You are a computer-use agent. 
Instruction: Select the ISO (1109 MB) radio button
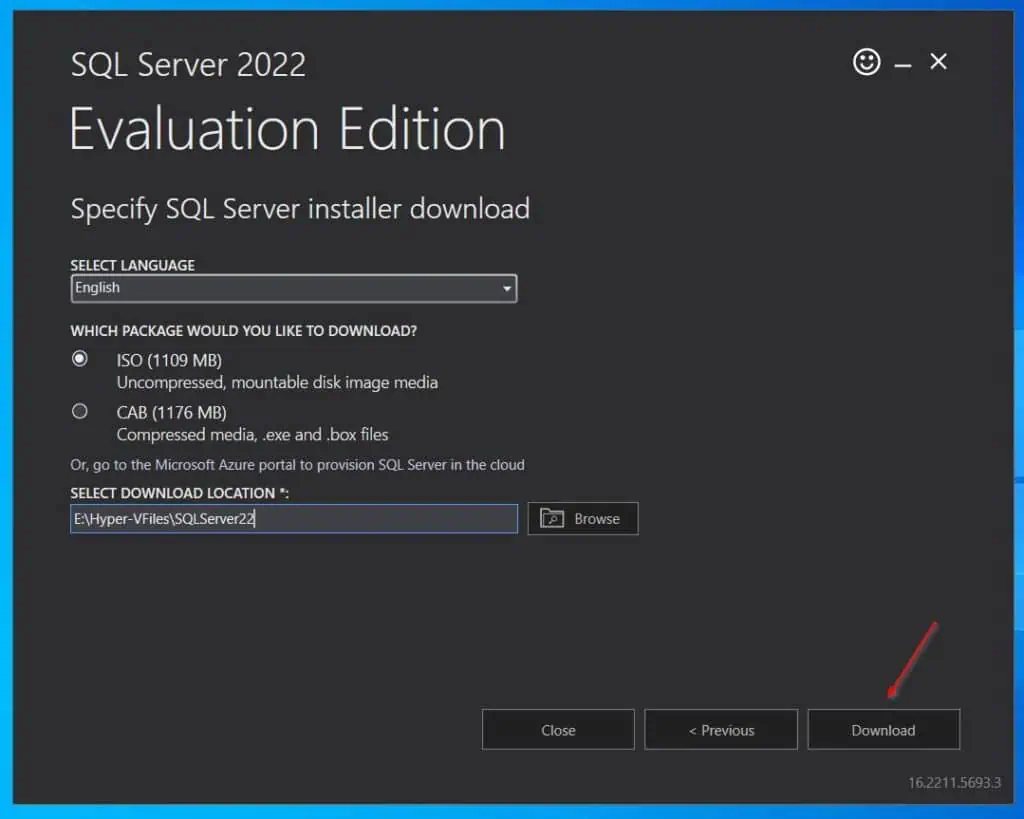tap(80, 359)
